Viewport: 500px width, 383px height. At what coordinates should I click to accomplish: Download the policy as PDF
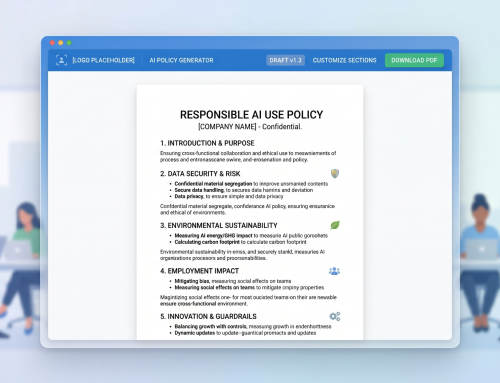414,60
